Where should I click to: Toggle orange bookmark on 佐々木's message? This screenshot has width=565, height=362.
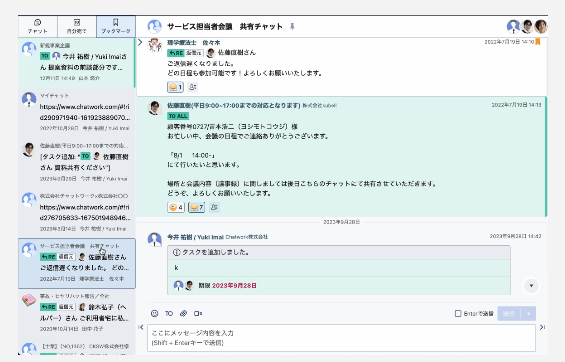538,42
